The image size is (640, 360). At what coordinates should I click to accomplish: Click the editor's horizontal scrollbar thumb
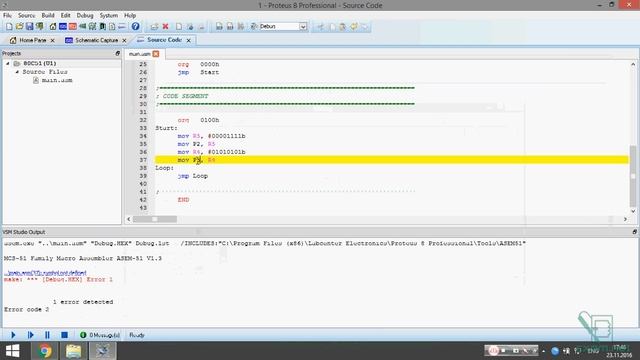(155, 219)
